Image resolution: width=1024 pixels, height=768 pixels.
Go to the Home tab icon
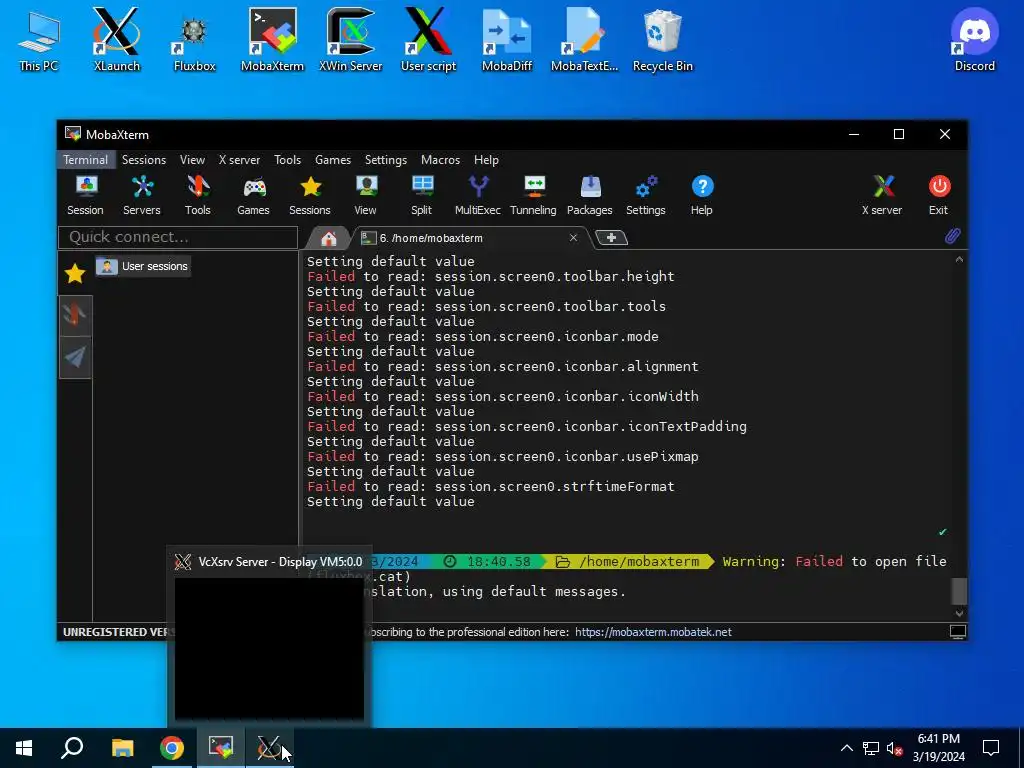point(328,238)
